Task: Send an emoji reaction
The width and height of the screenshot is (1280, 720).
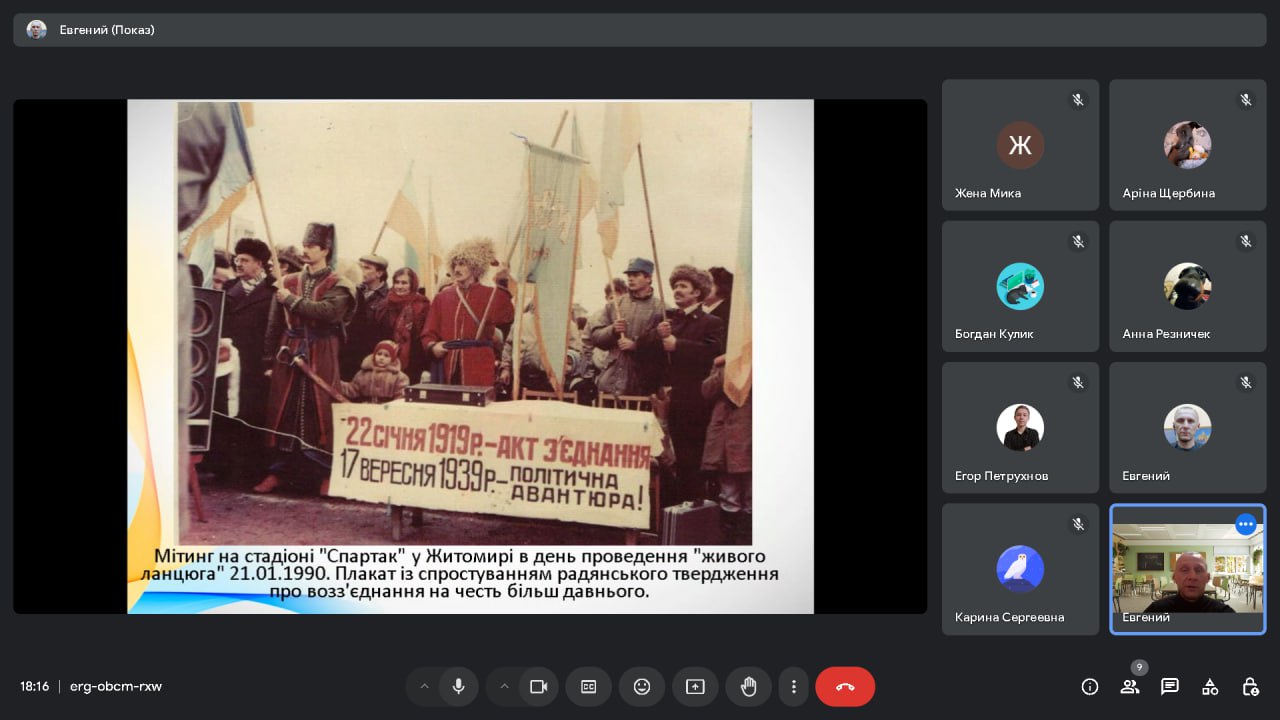Action: tap(642, 686)
